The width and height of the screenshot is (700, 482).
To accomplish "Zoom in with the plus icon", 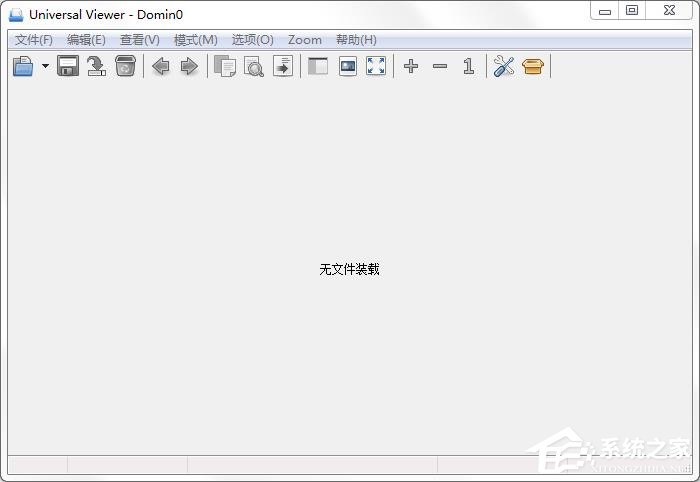I will click(x=411, y=67).
